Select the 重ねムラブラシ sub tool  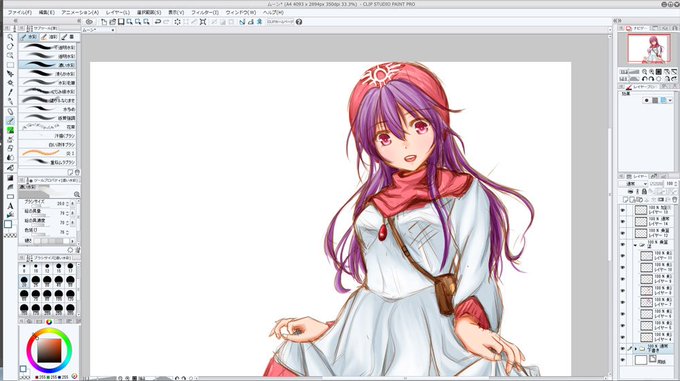pos(48,162)
